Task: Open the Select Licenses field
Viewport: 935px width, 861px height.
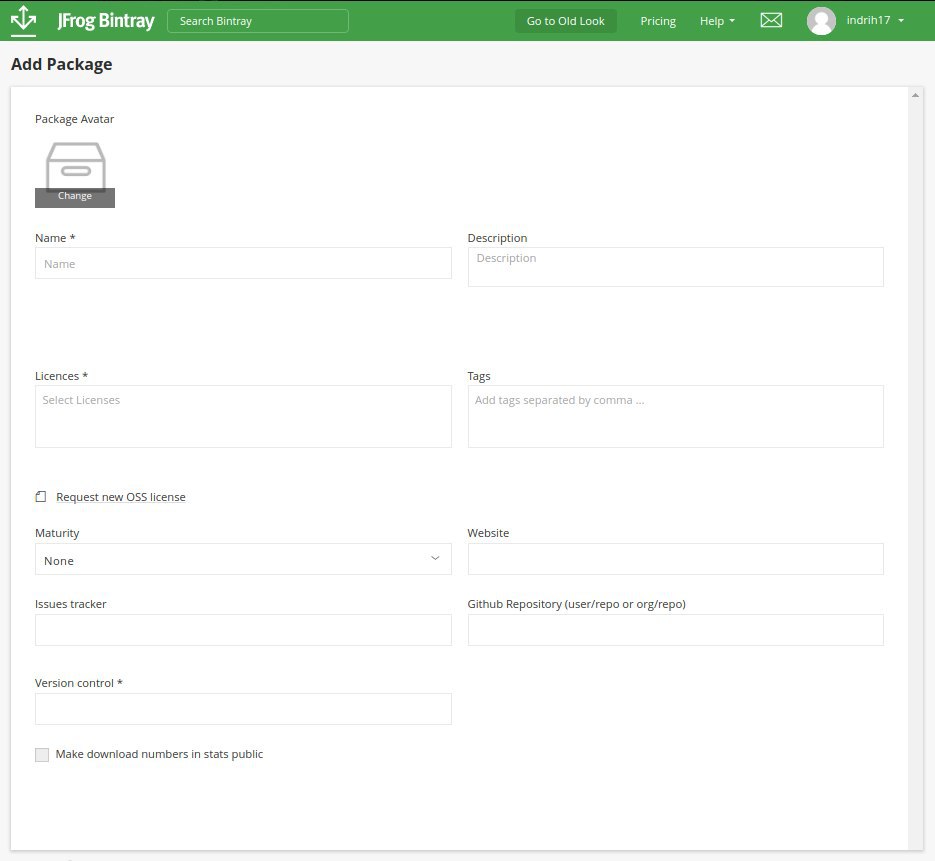Action: point(243,416)
